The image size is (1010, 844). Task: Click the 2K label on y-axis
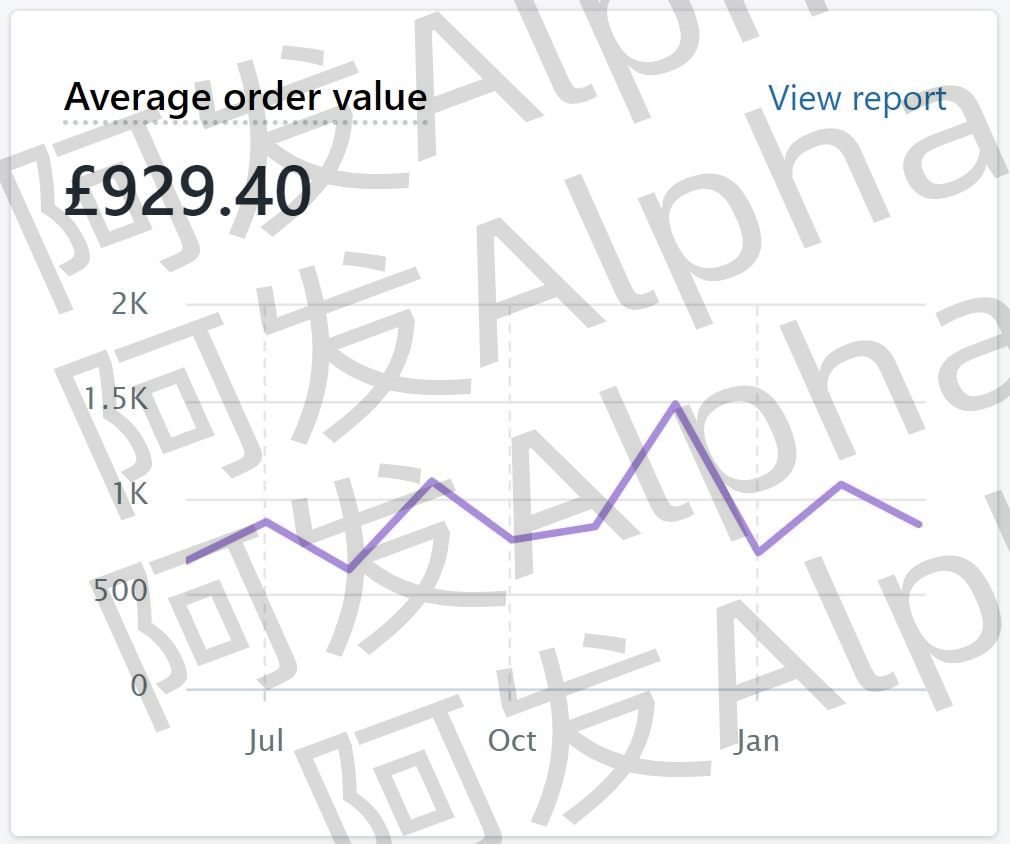(x=129, y=303)
